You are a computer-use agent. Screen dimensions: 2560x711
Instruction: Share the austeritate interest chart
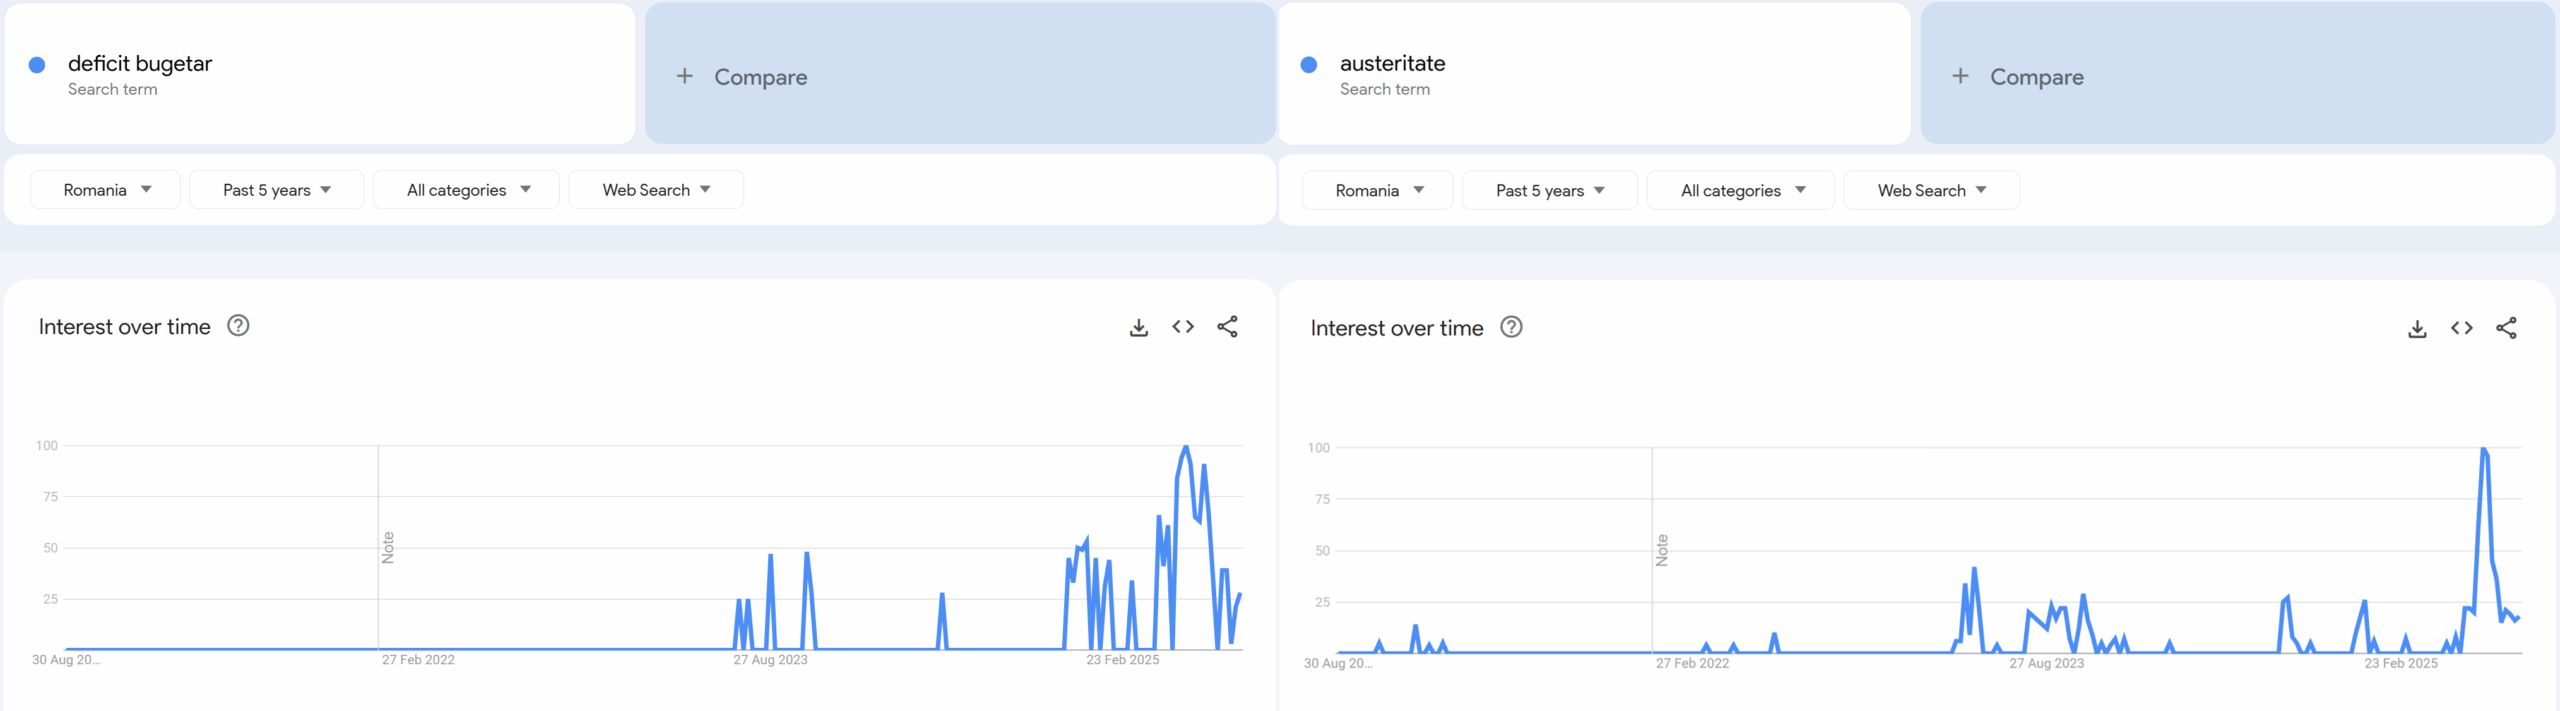coord(2506,328)
